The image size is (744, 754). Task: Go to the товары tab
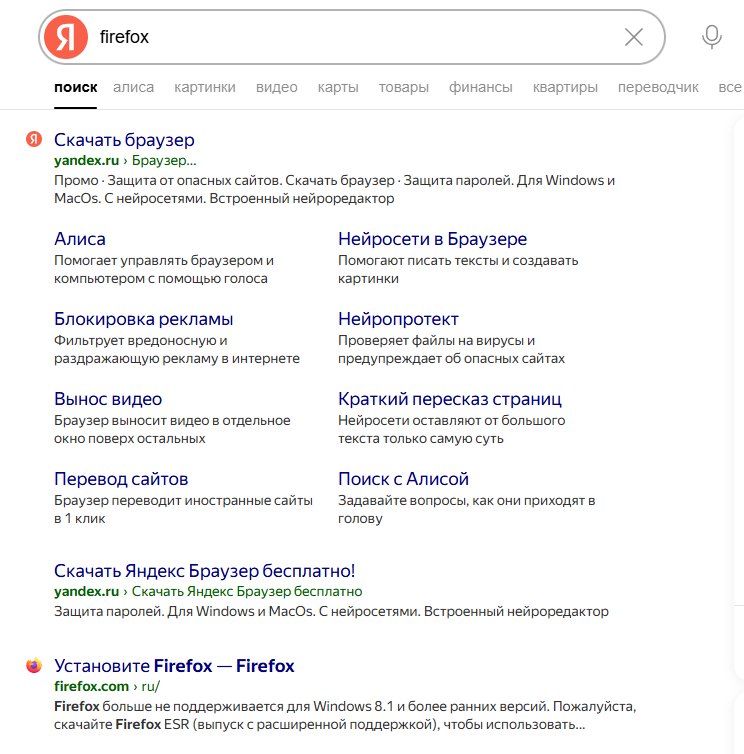pos(404,87)
